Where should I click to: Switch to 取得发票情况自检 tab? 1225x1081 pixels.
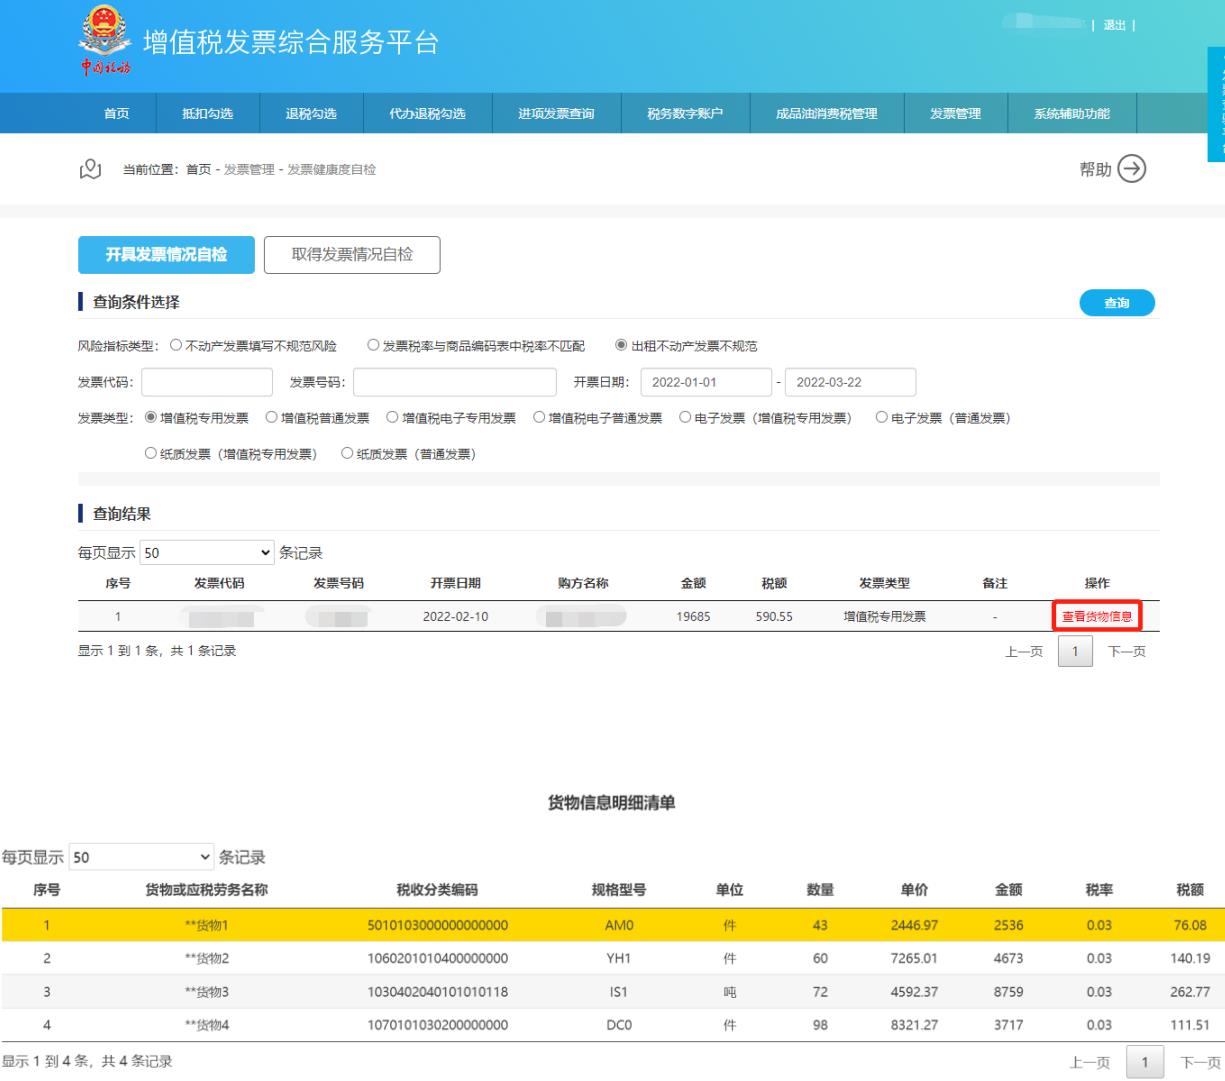point(352,255)
